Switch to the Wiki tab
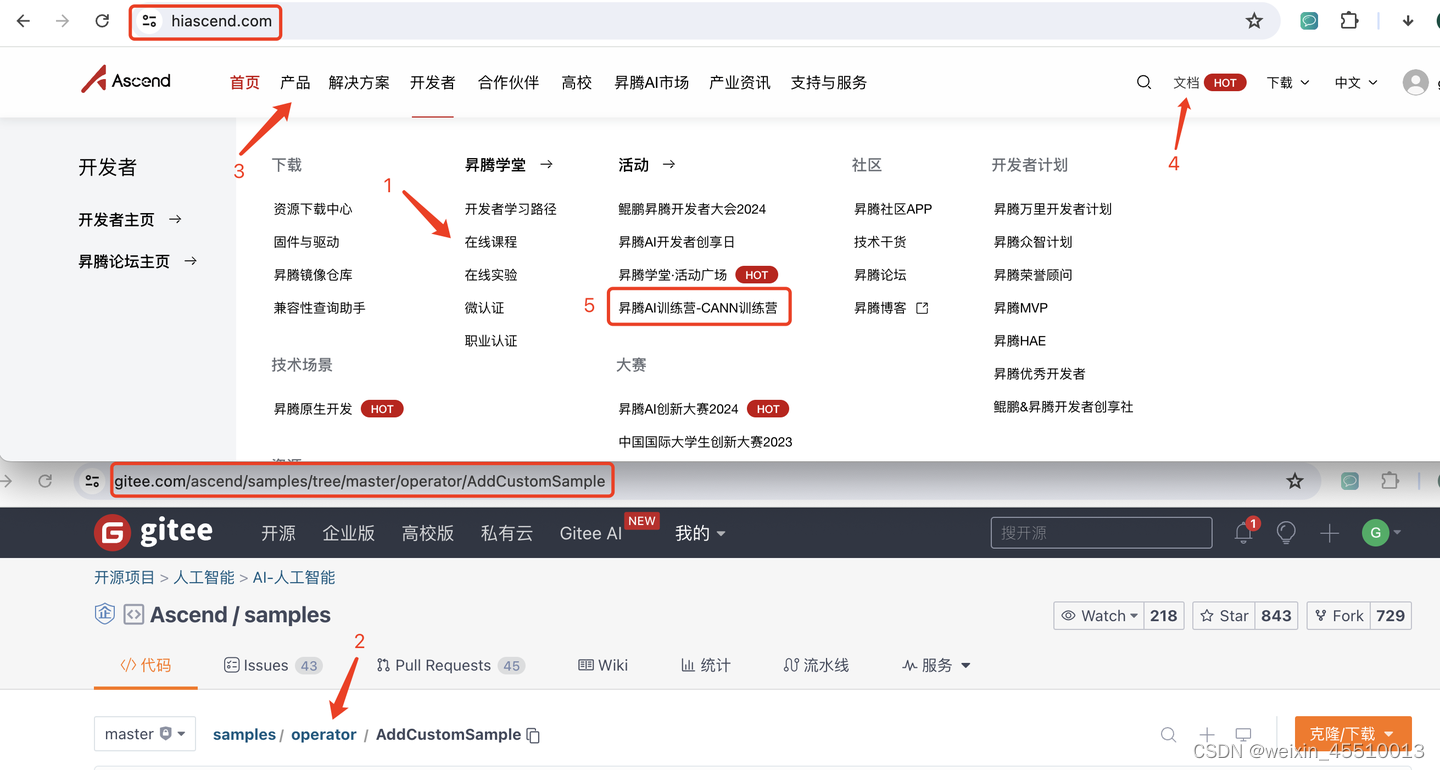This screenshot has height=770, width=1440. pos(603,665)
